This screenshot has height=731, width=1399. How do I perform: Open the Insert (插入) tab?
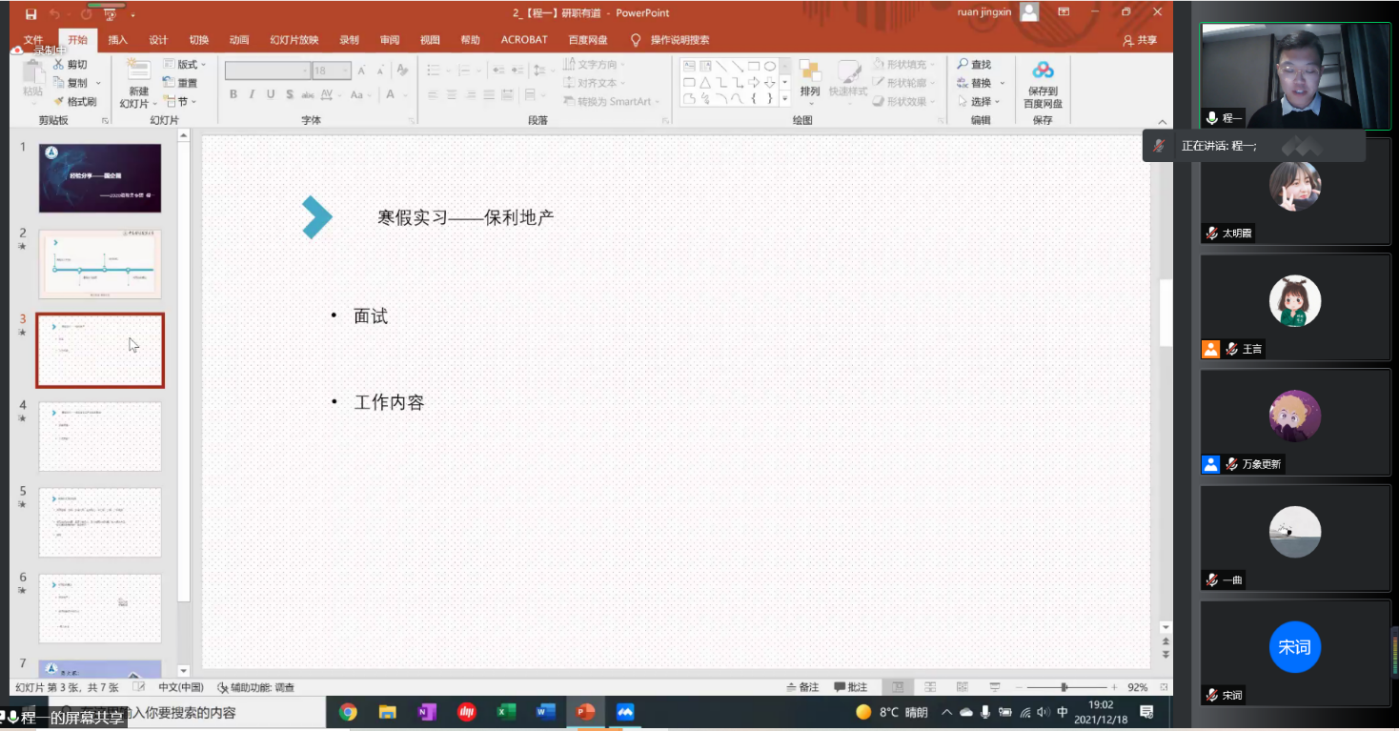click(118, 40)
